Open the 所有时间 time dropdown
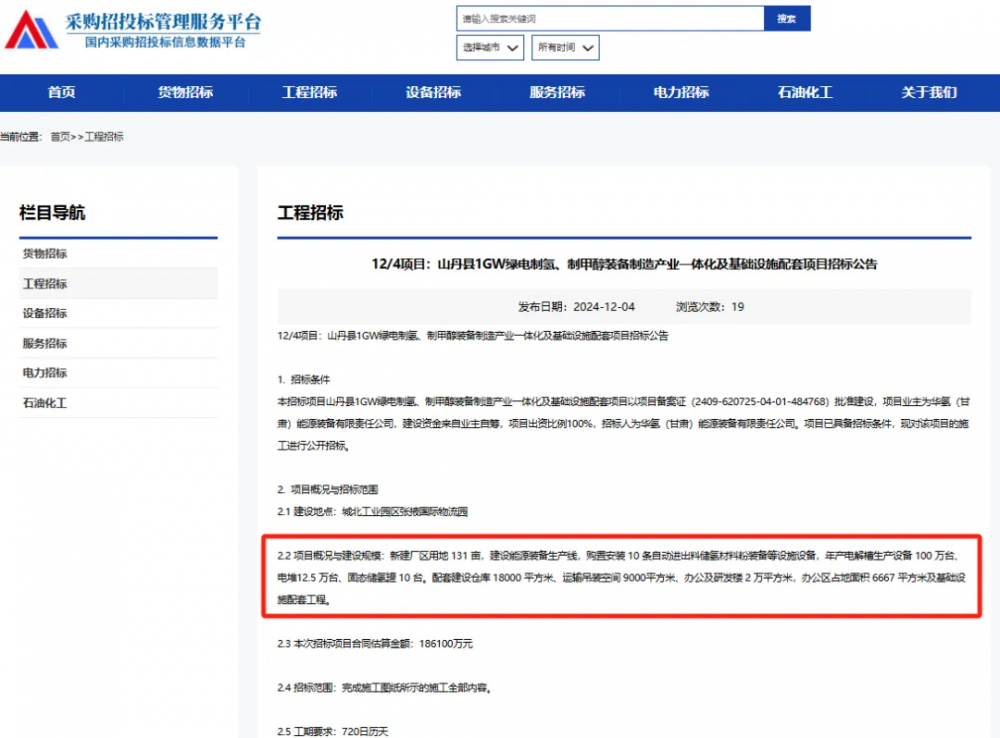 (565, 48)
